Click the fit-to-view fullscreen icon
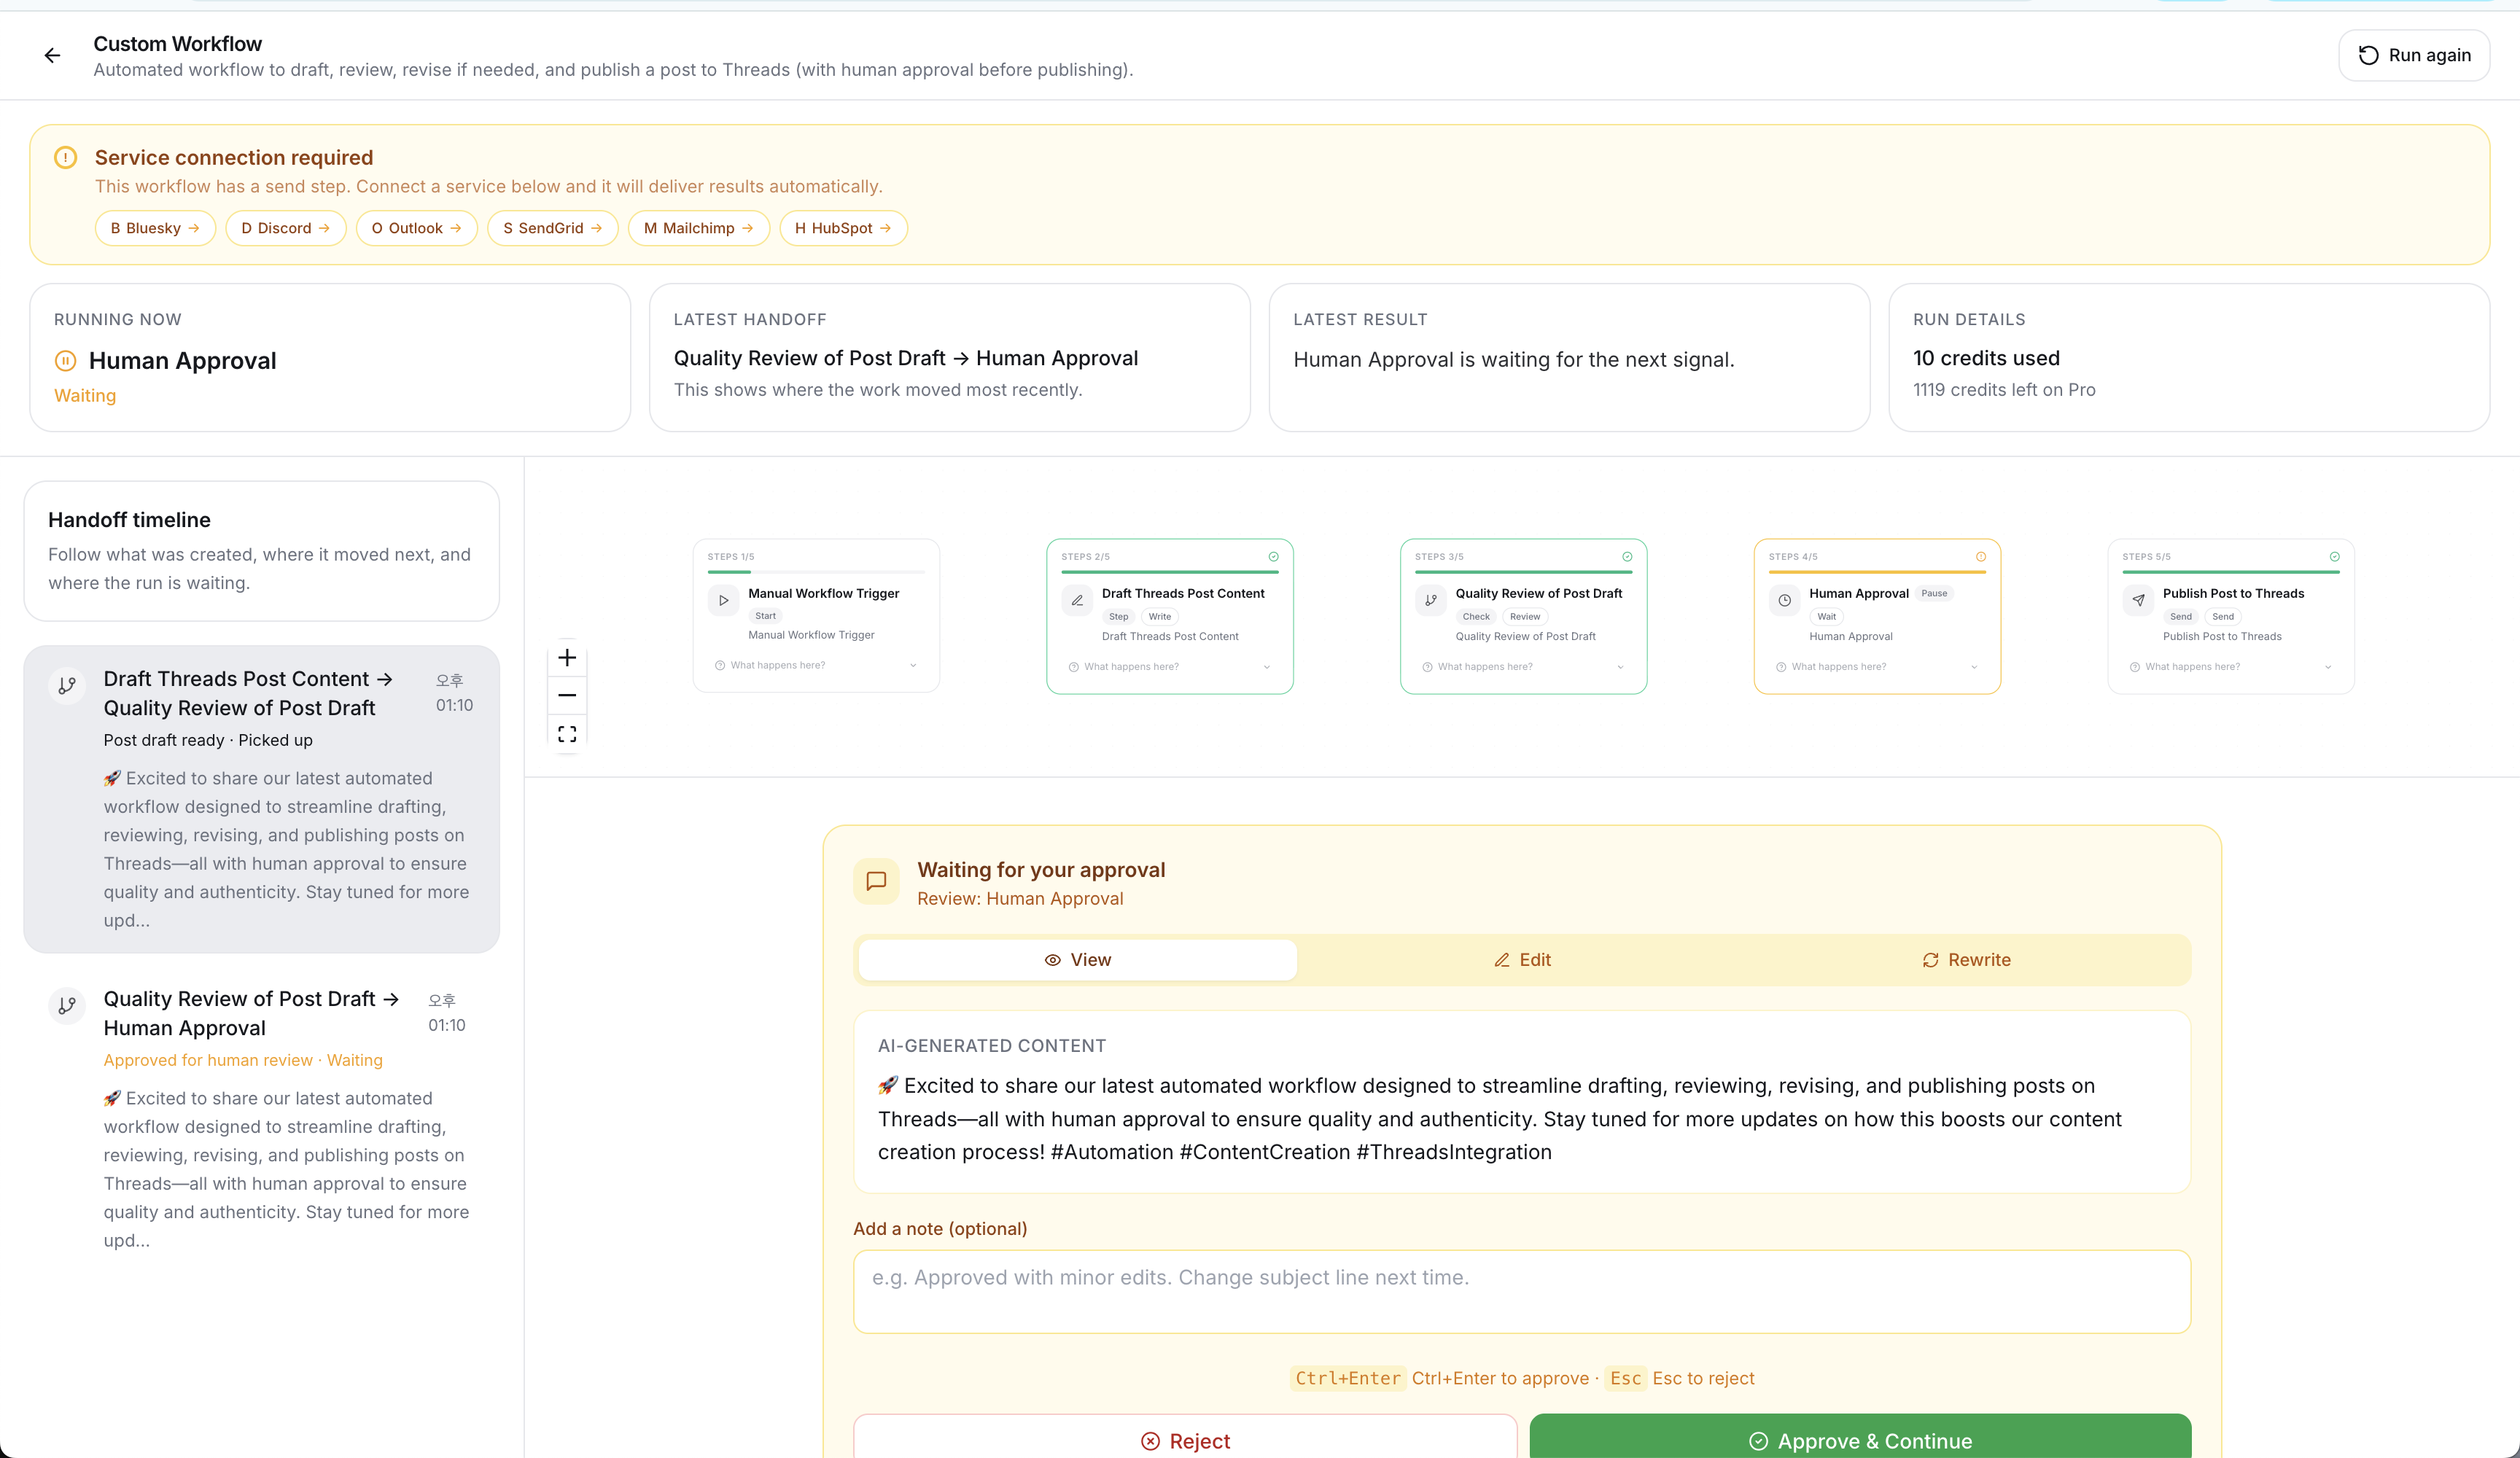Screen dimensions: 2520x1458 567,734
